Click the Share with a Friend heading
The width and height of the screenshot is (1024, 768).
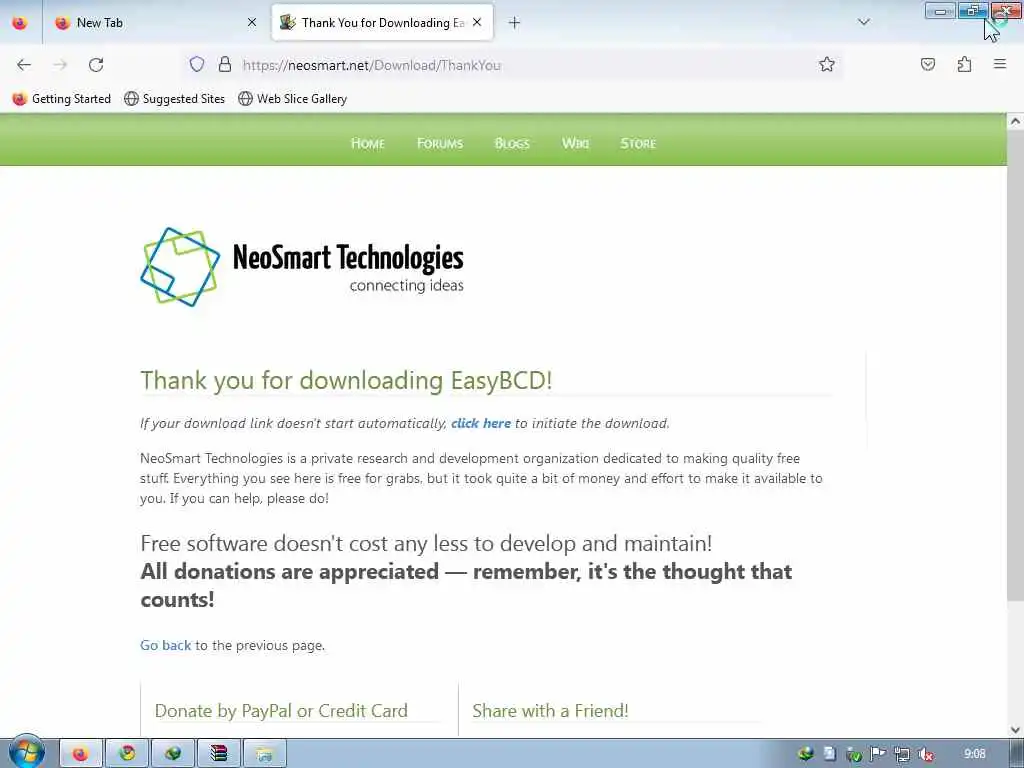[550, 711]
